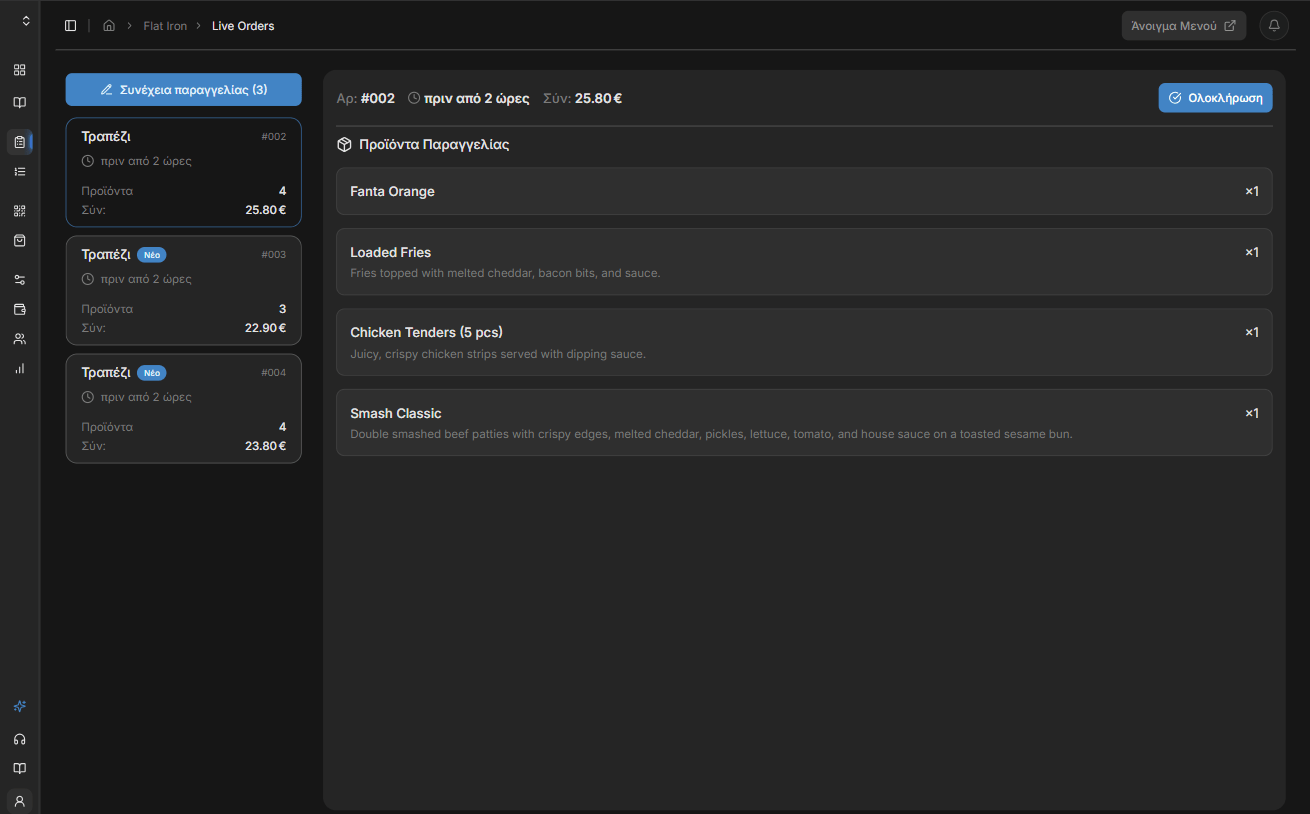Open Flat Iron breadcrumb link
This screenshot has height=814, width=1310.
coord(165,26)
